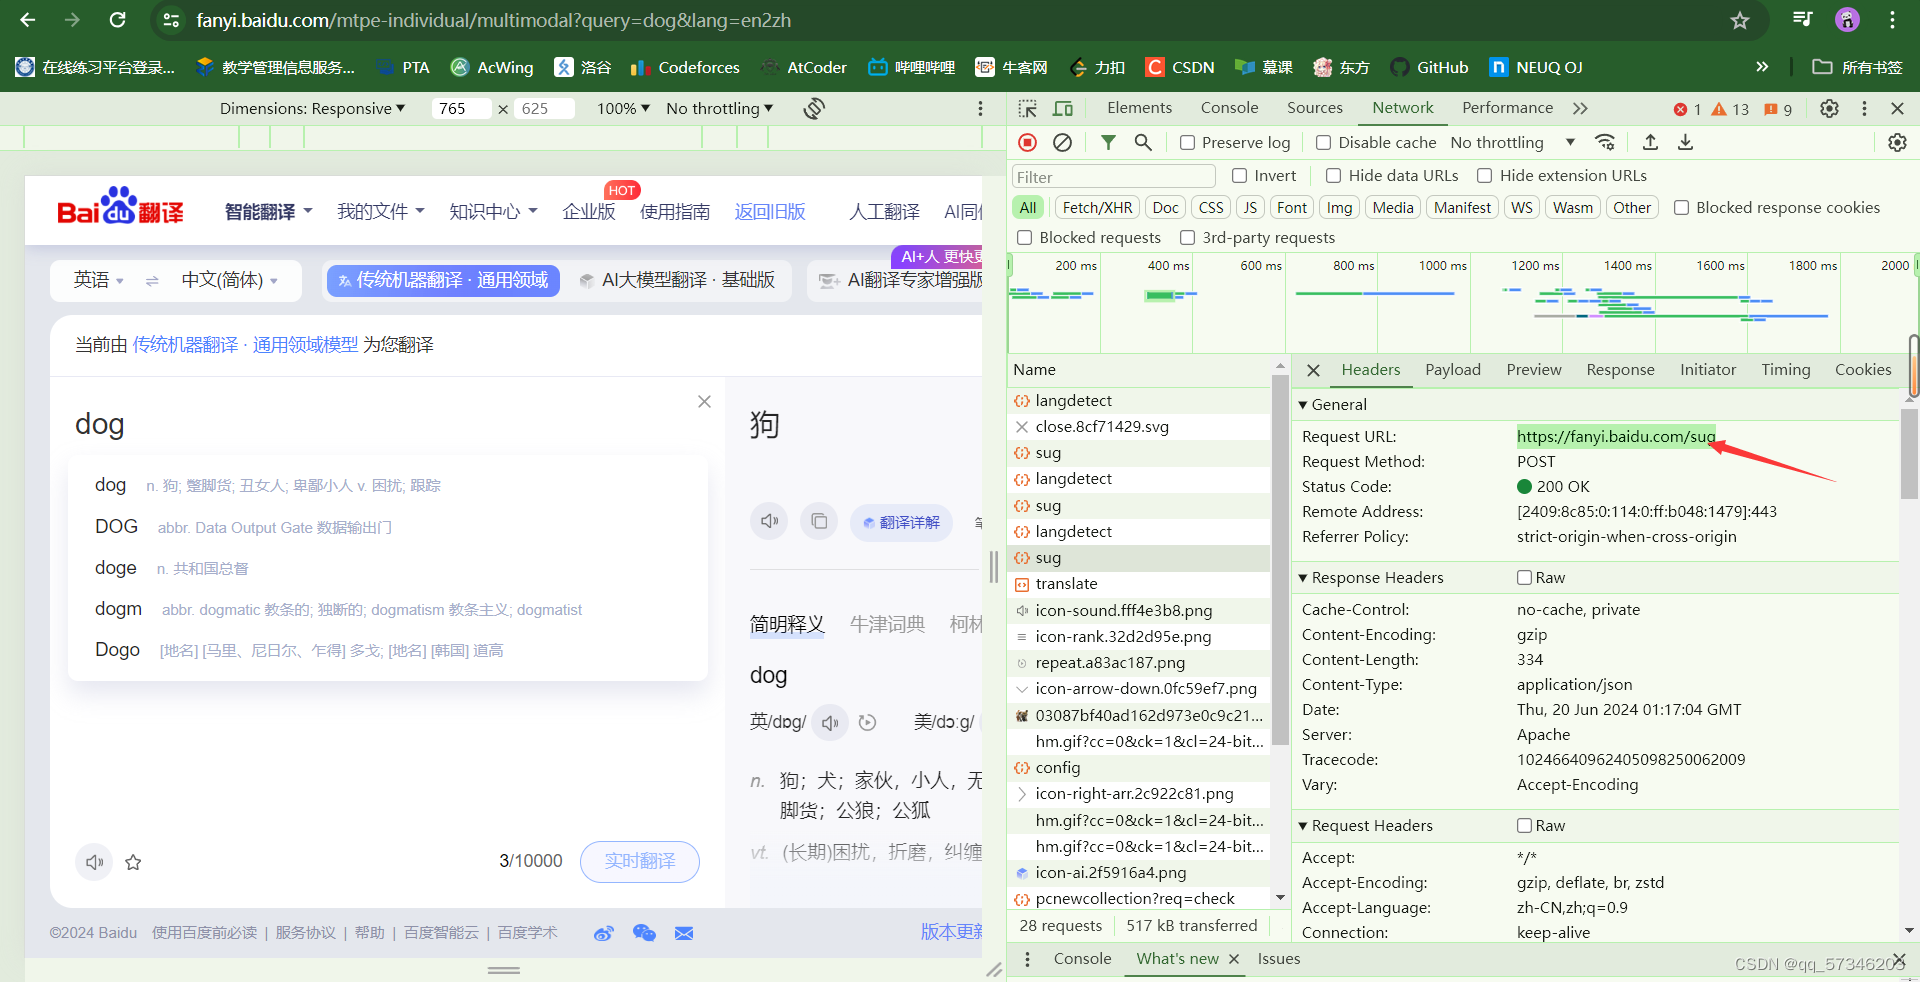Toggle Raw for Response Headers
The image size is (1920, 982).
1525,578
